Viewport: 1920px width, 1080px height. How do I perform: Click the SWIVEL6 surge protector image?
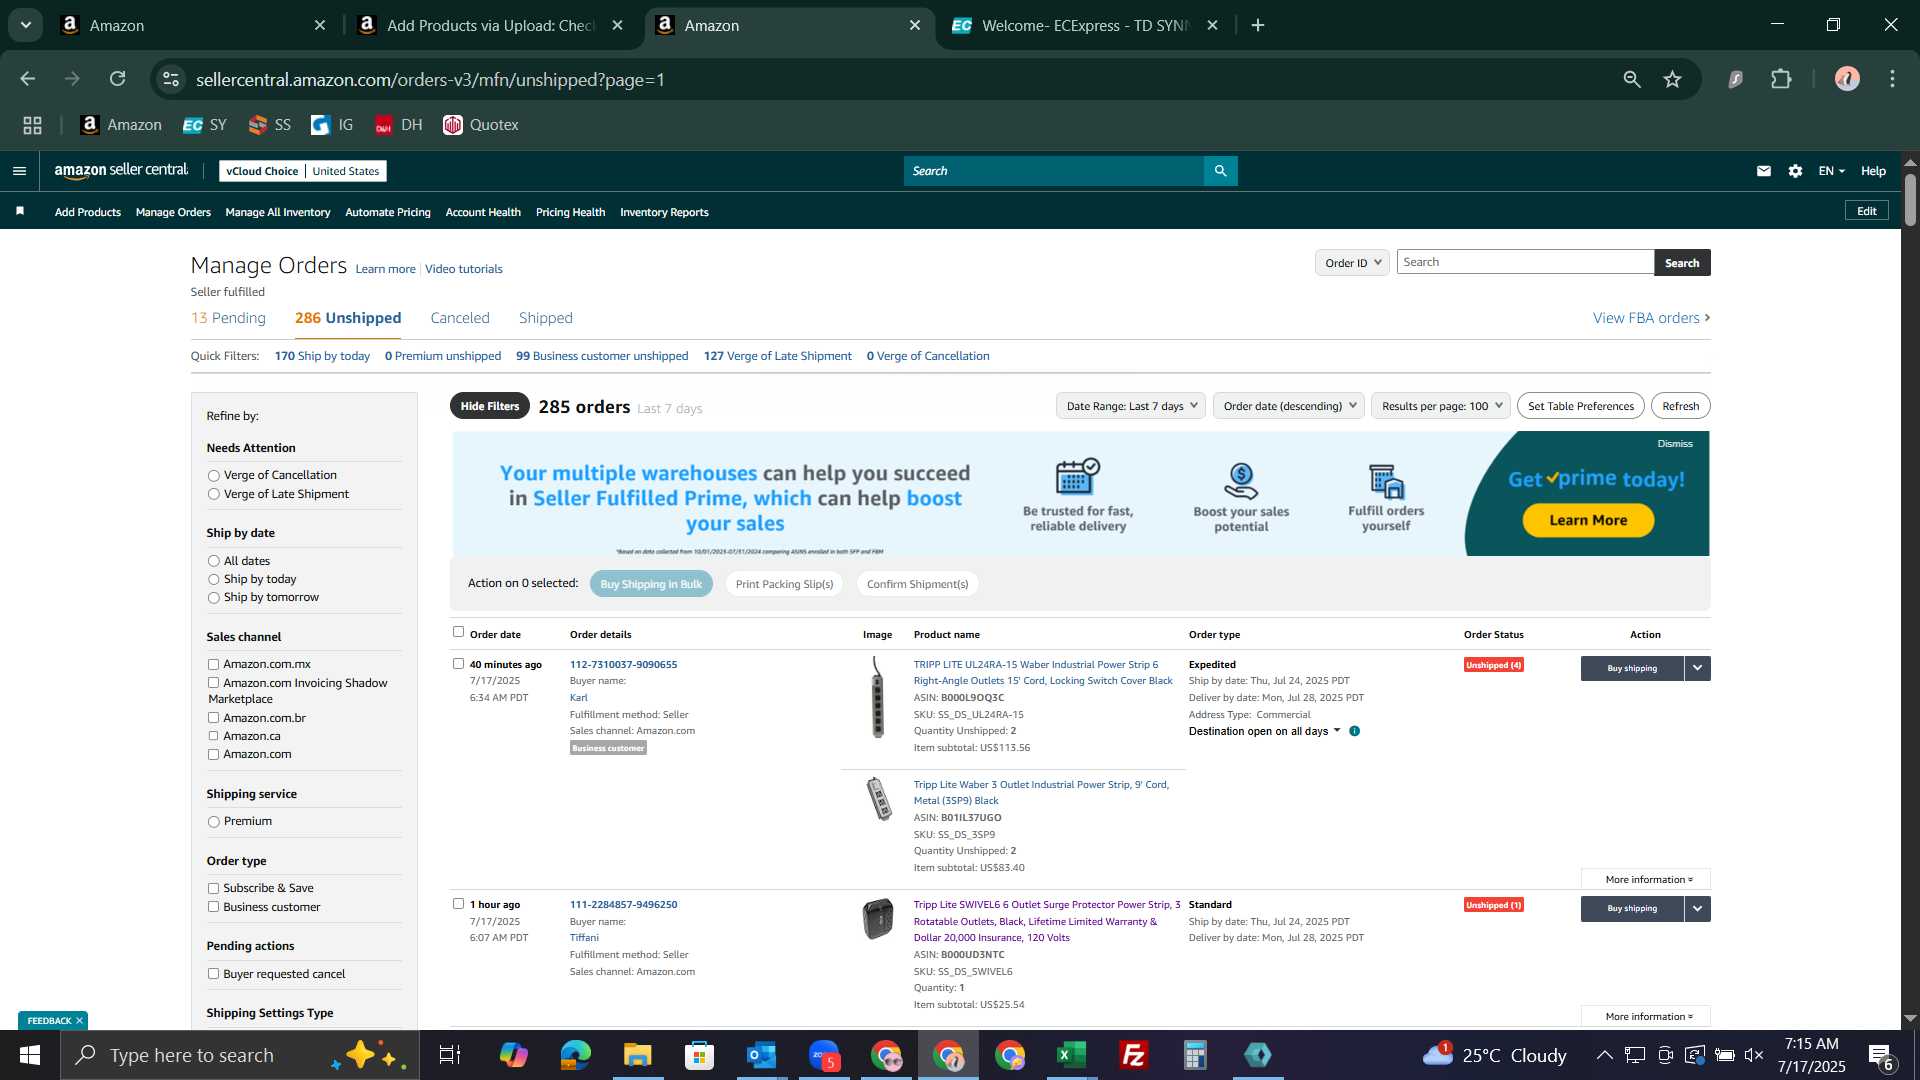pyautogui.click(x=878, y=918)
